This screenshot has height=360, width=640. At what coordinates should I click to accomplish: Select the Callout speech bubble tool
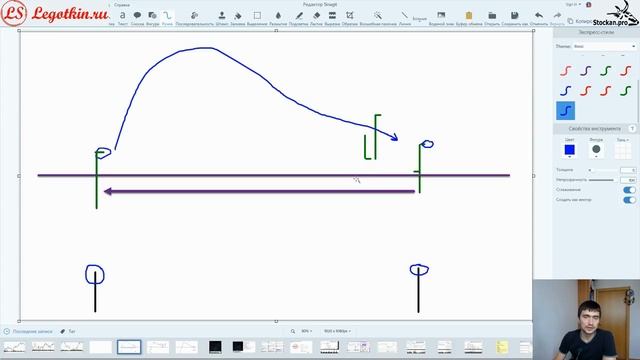(138, 18)
